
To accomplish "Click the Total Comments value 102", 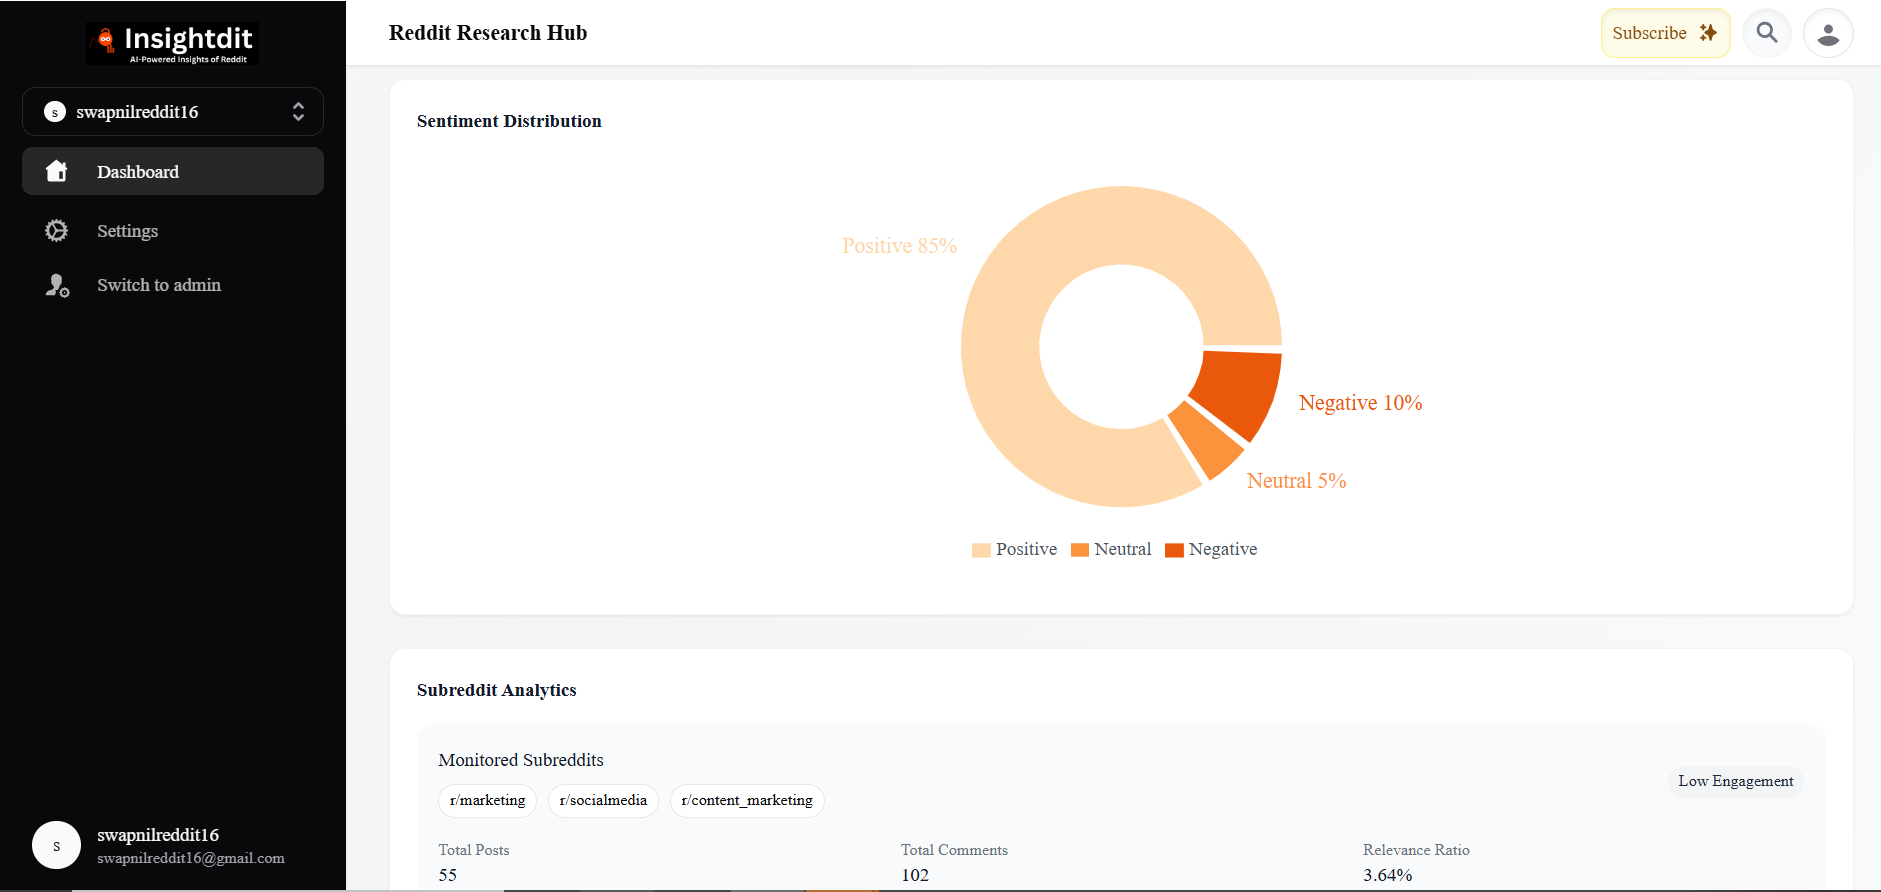I will pyautogui.click(x=915, y=875).
